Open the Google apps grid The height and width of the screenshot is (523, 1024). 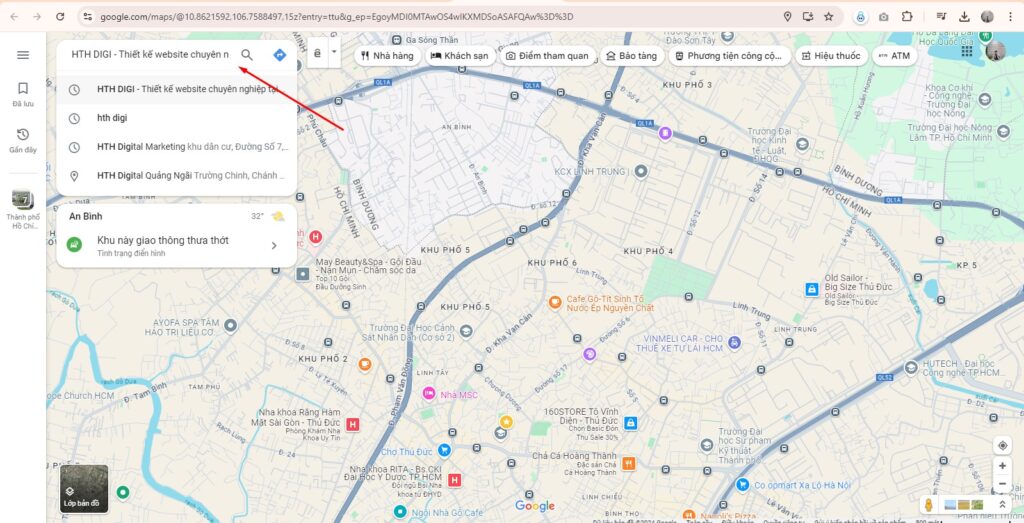pyautogui.click(x=967, y=51)
